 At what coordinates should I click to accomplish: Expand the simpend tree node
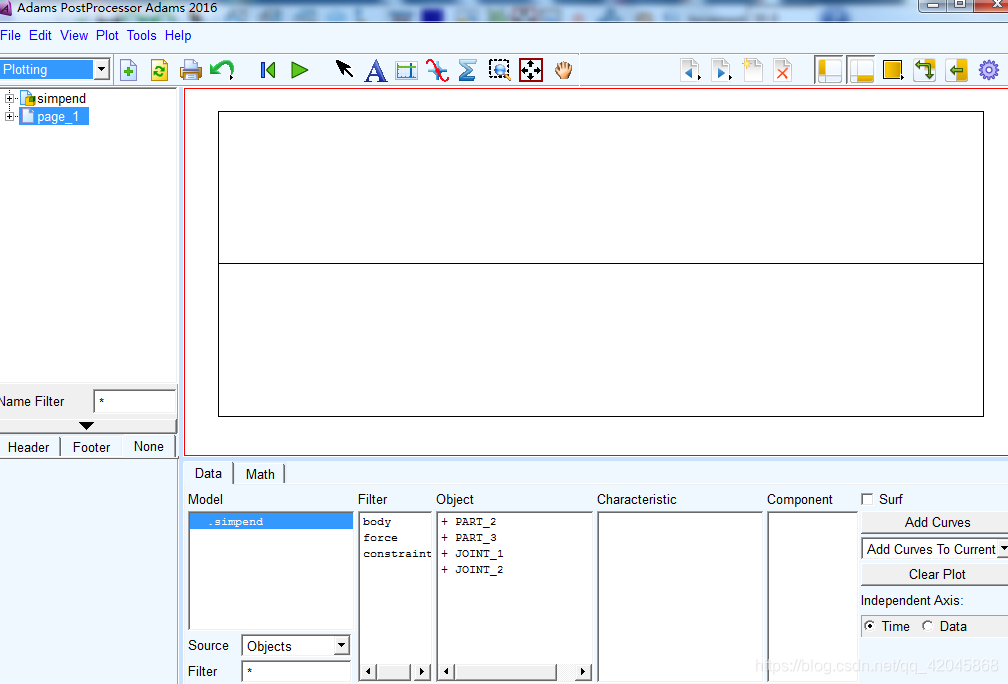click(x=10, y=98)
